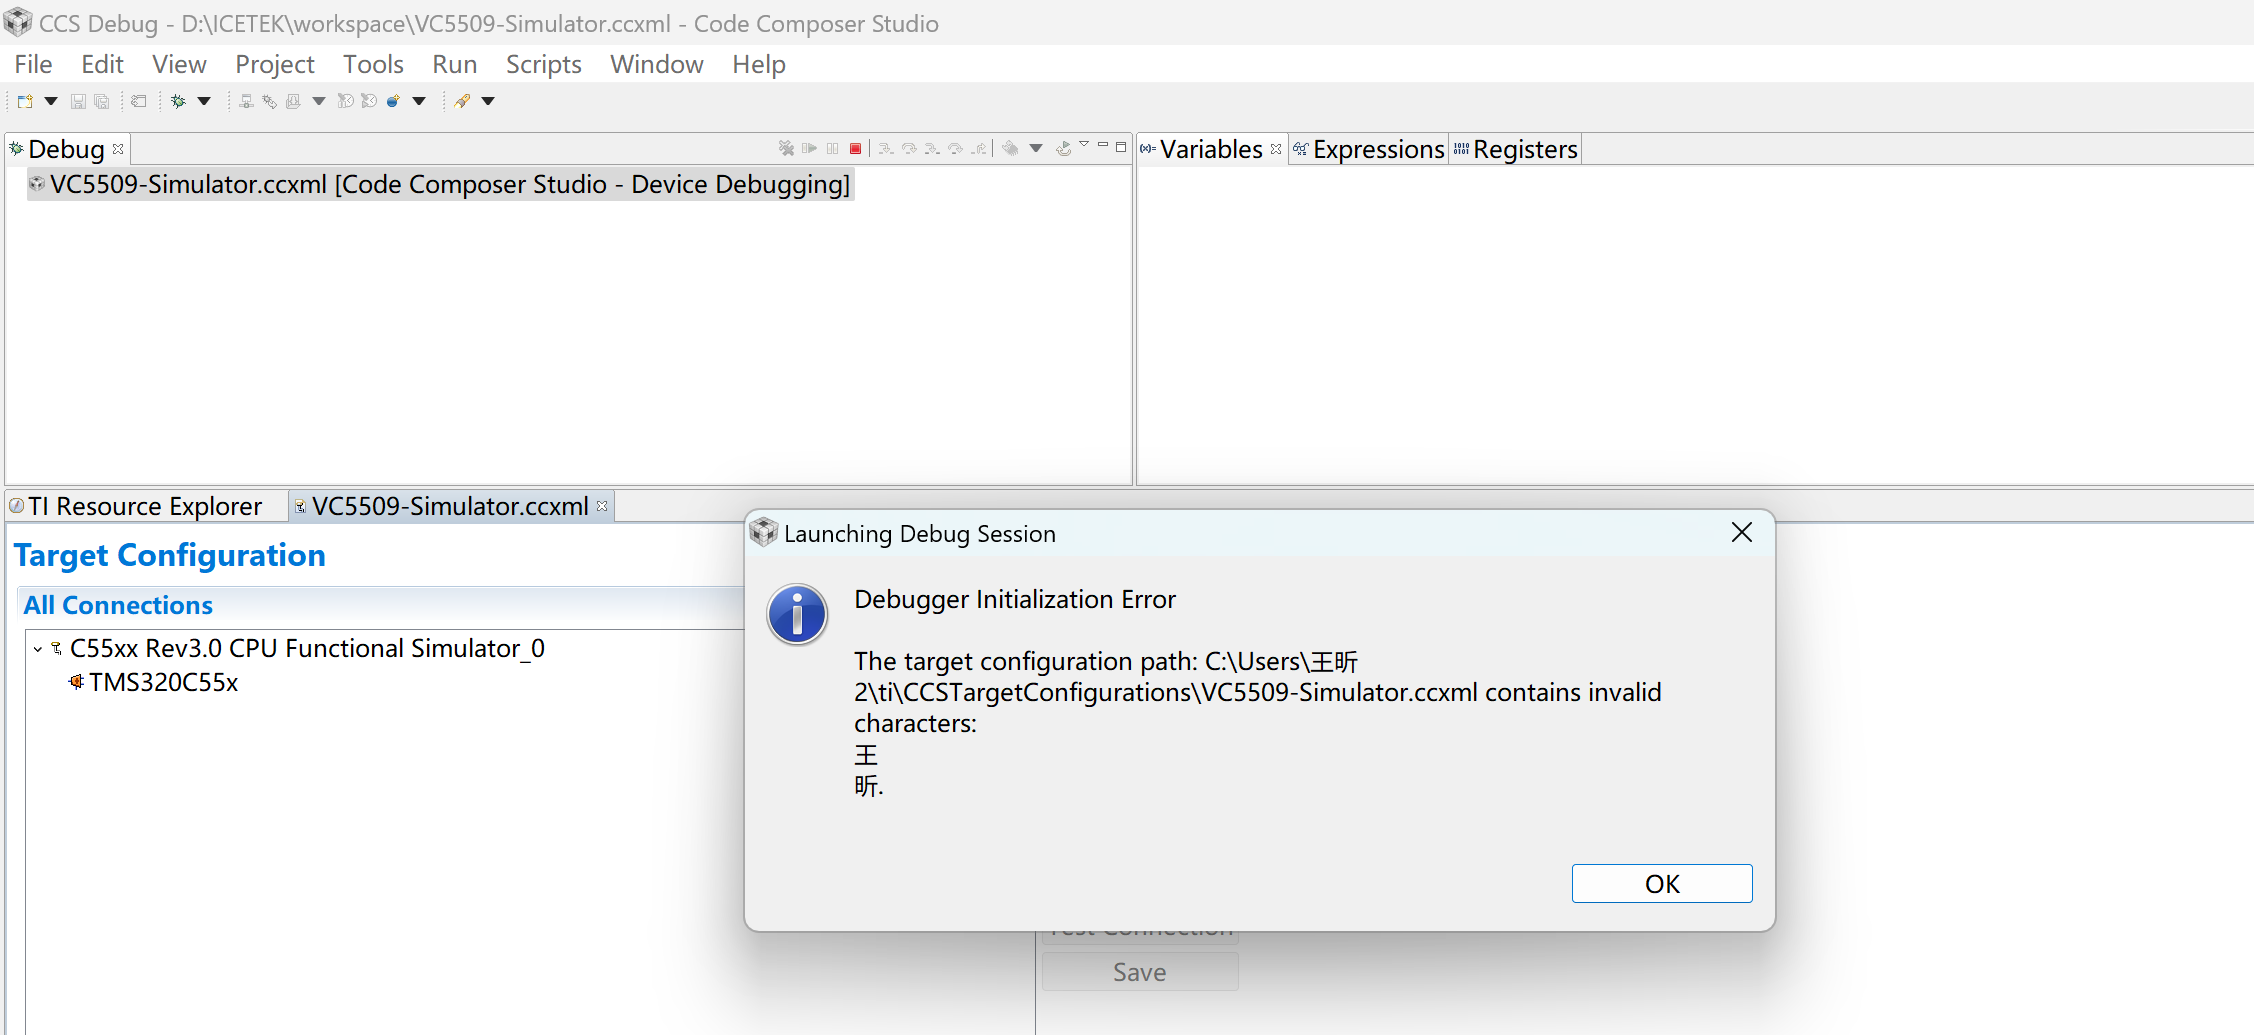Click the Step Over icon in Debug view
Screen dimensions: 2254x1035
tap(909, 148)
